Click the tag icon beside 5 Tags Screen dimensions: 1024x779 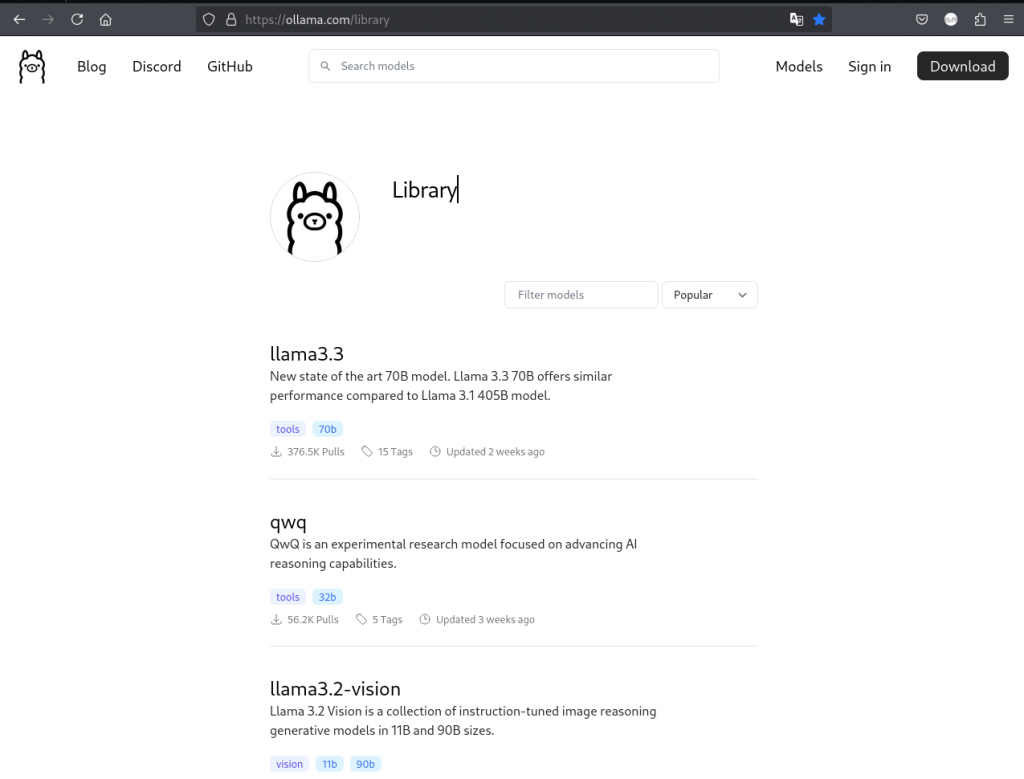coord(361,619)
